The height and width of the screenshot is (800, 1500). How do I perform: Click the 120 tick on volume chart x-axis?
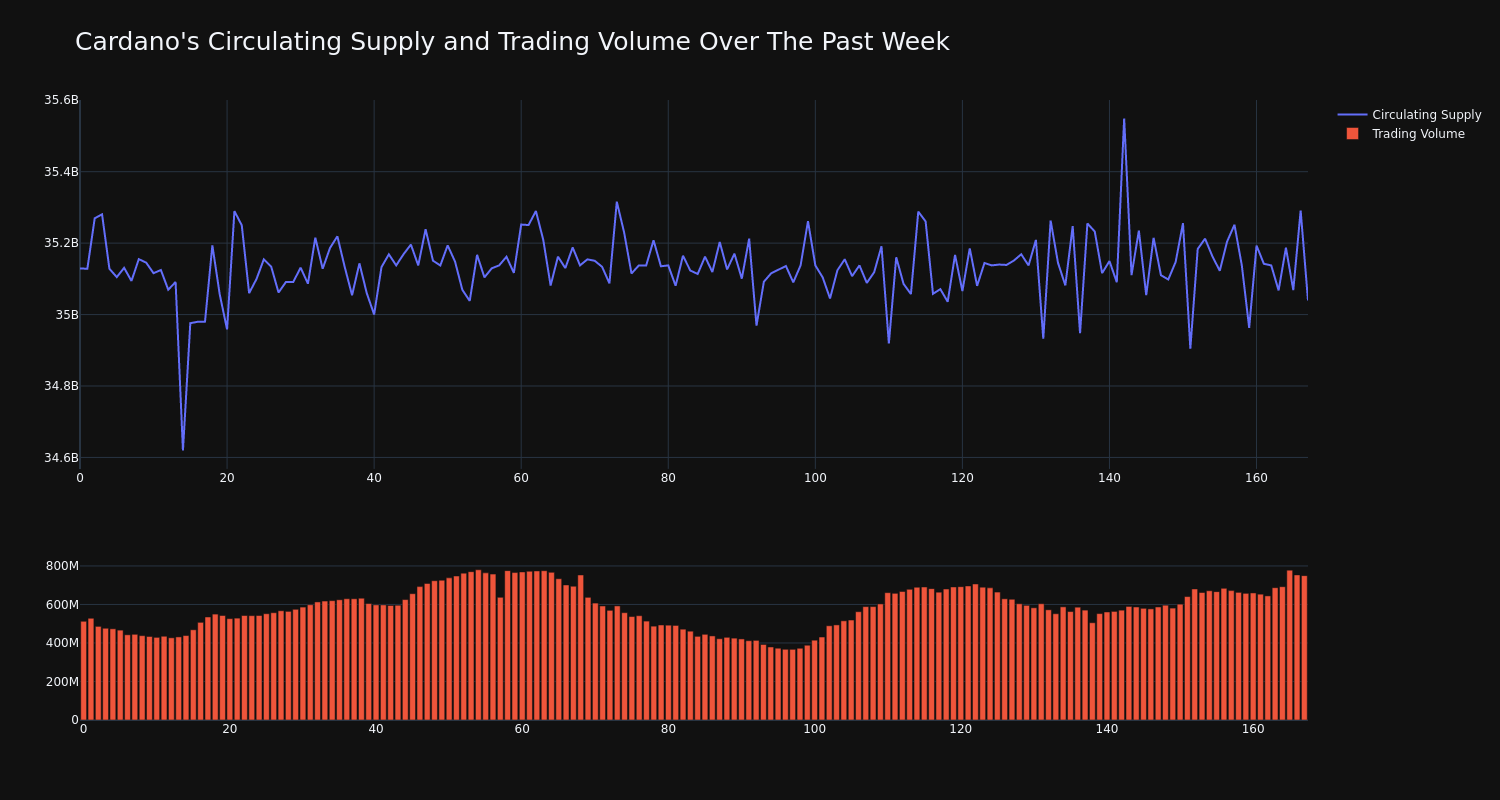click(961, 729)
